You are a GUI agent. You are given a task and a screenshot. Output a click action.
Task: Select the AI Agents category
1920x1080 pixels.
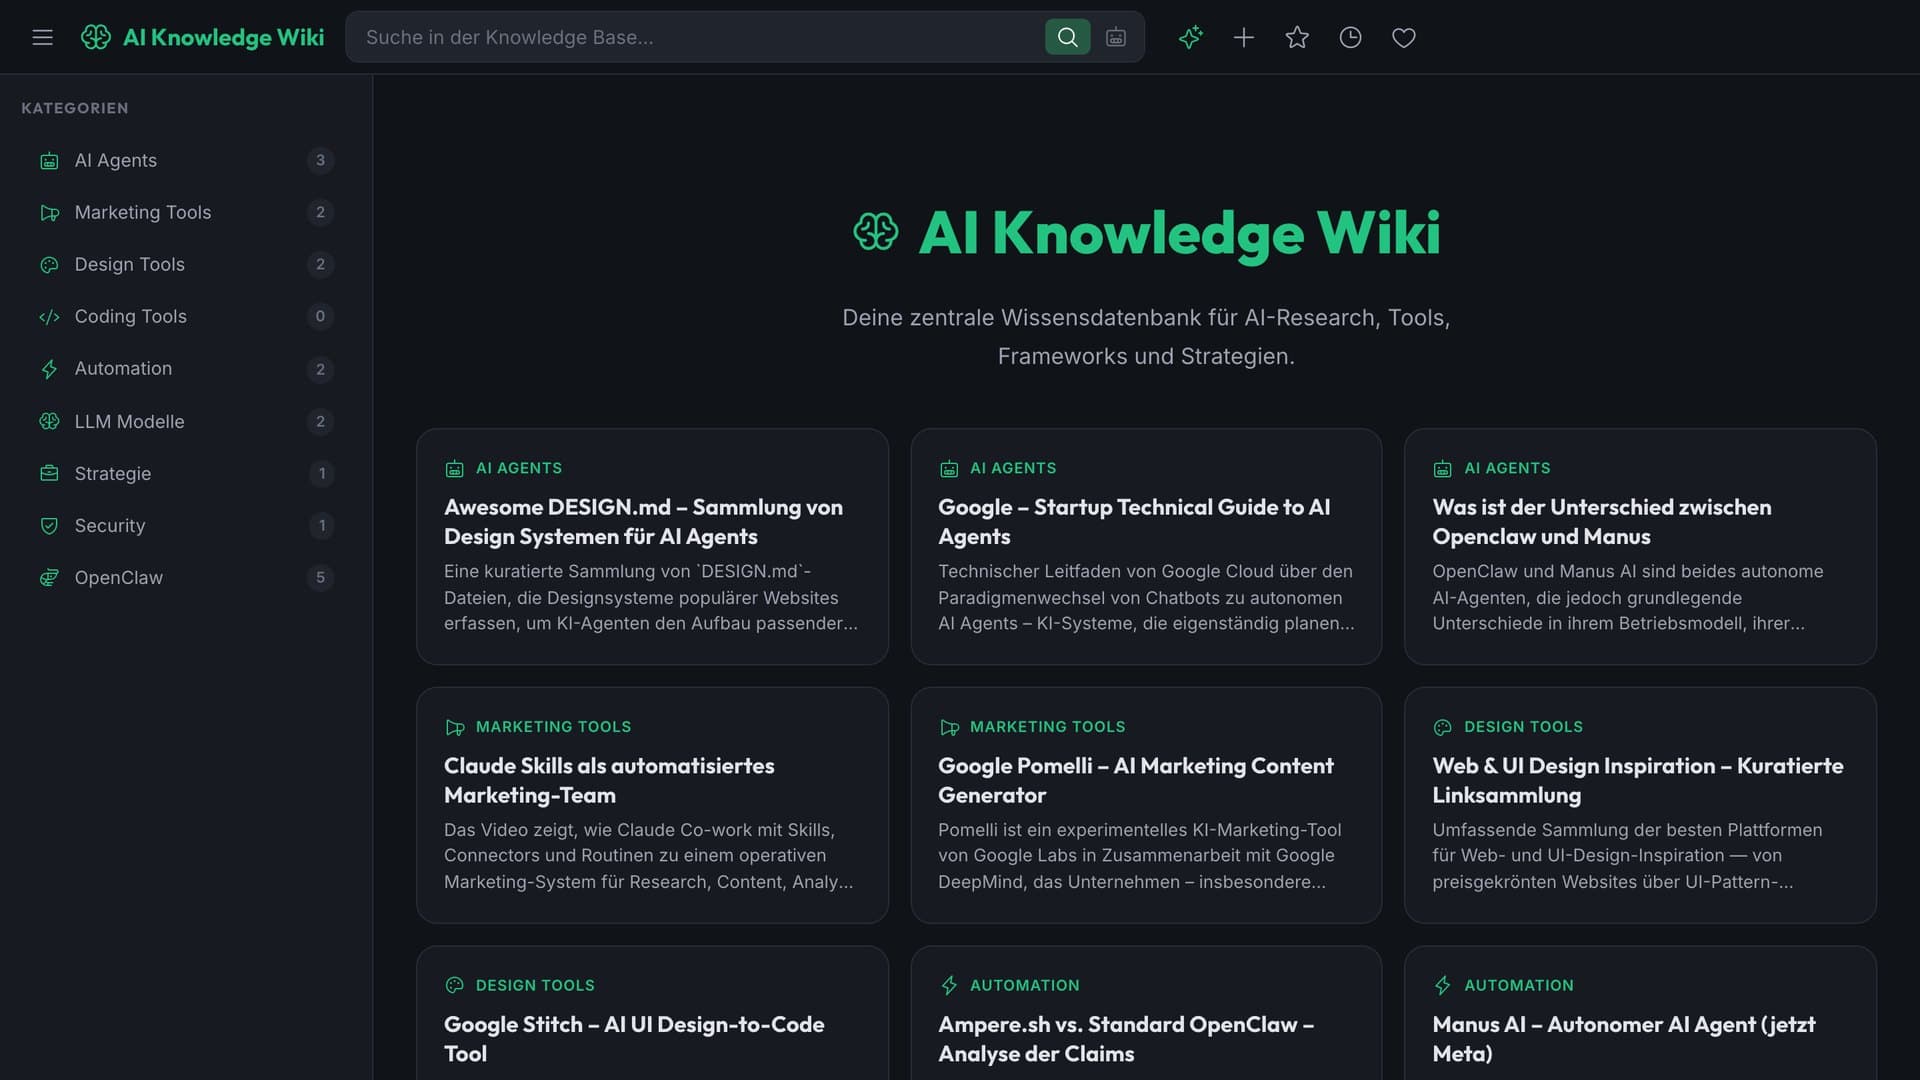[186, 160]
